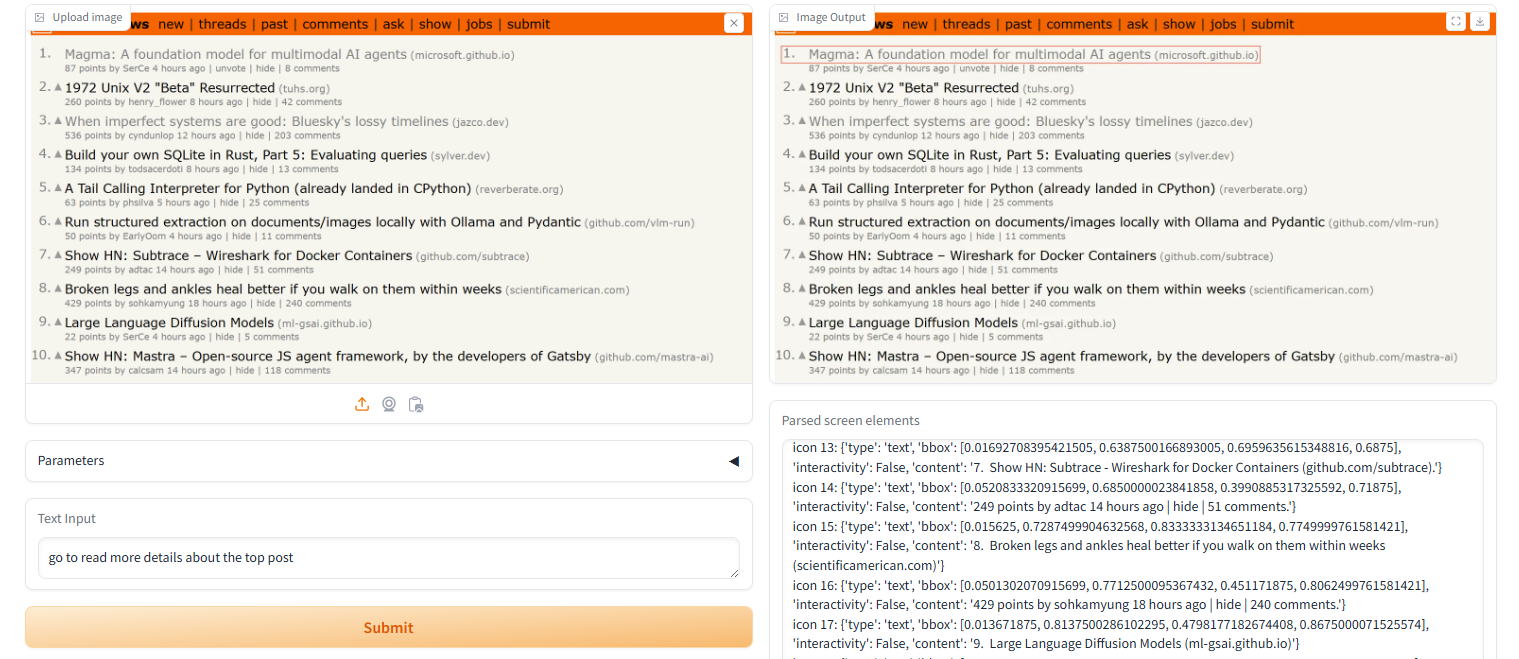Click the uploaded Hacker News screenshot thumbnail

pyautogui.click(x=390, y=200)
